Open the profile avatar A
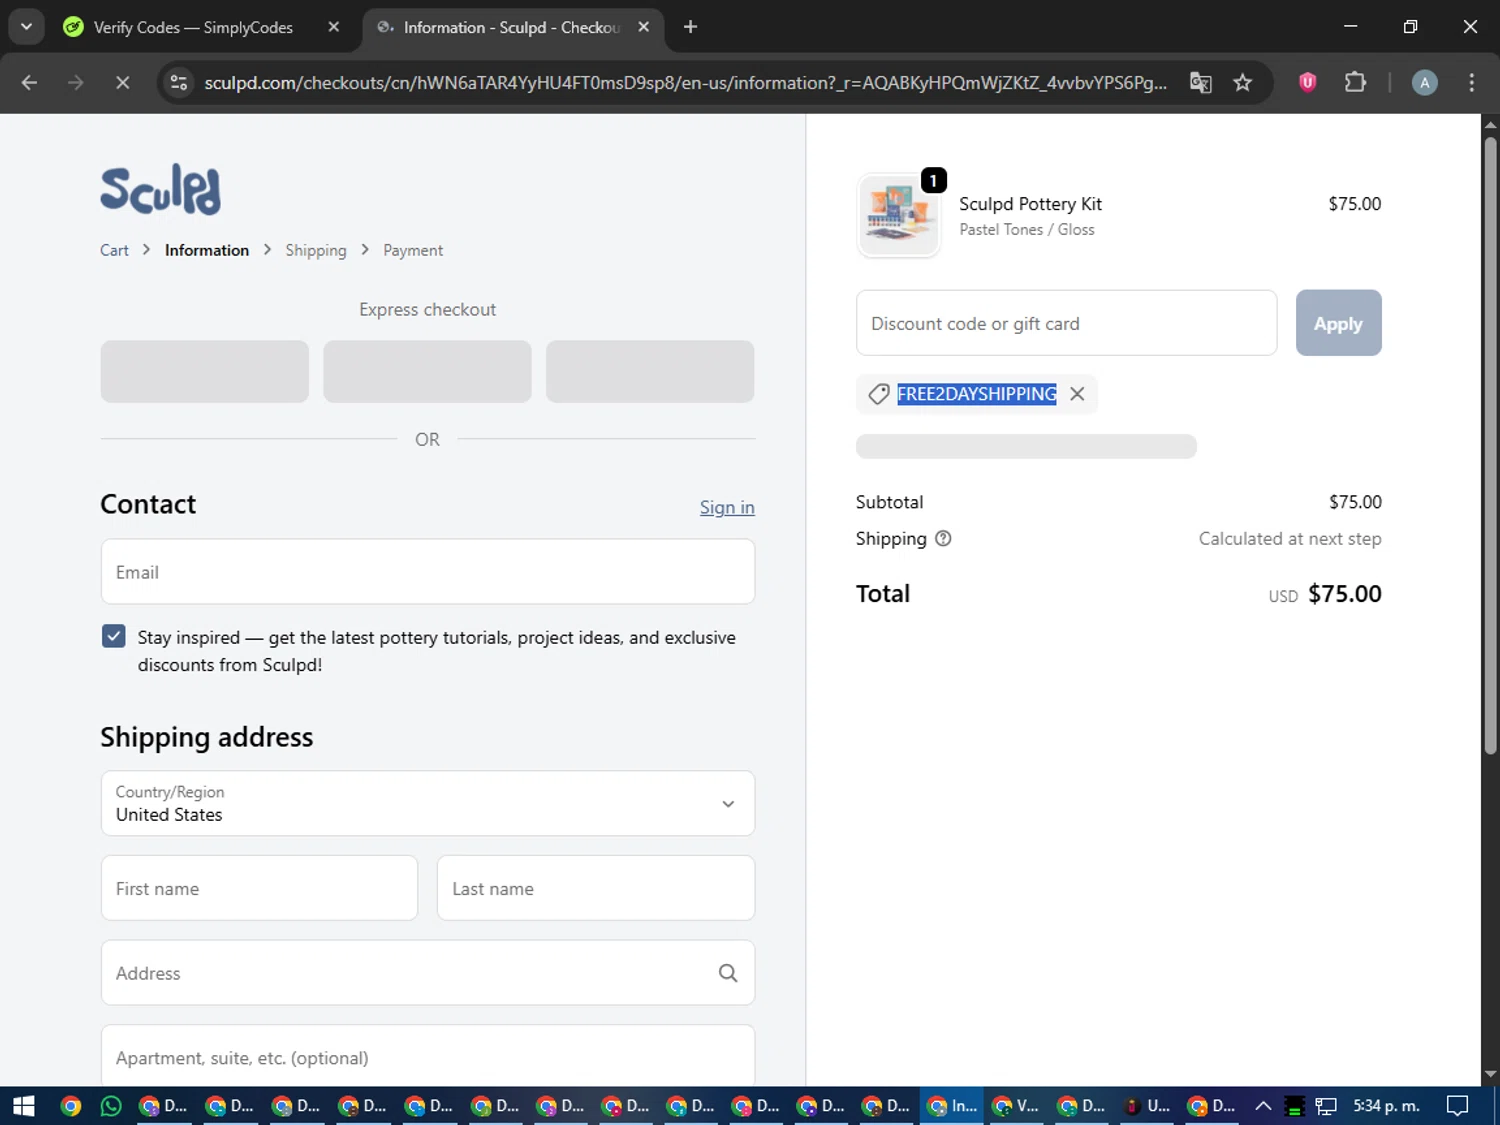This screenshot has width=1500, height=1125. [x=1425, y=83]
